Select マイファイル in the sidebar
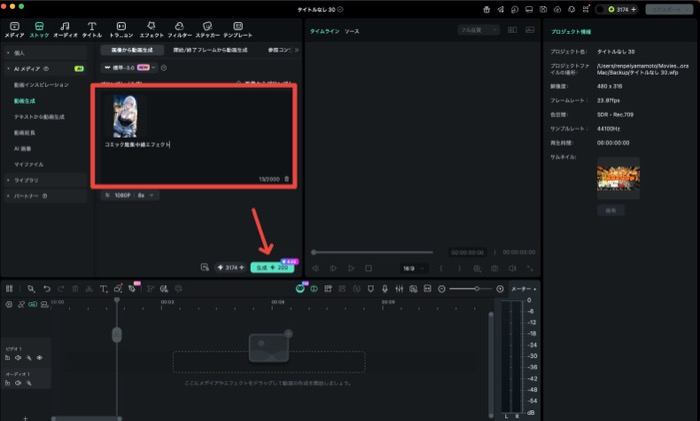The height and width of the screenshot is (421, 700). coord(29,164)
